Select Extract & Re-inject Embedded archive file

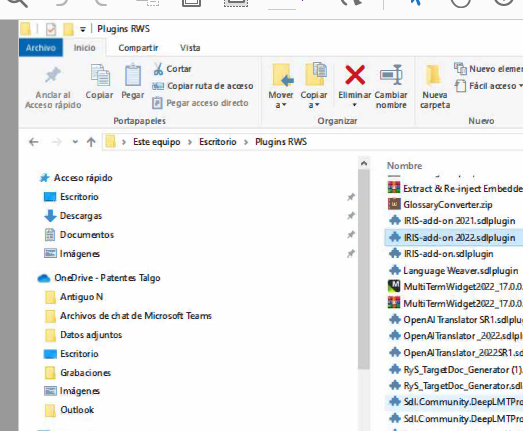(455, 188)
